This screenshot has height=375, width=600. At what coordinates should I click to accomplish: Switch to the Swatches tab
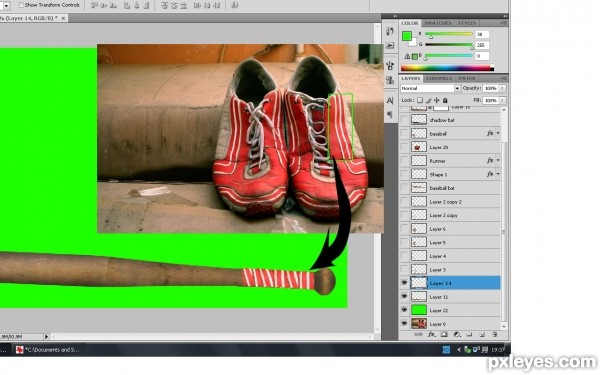pyautogui.click(x=438, y=23)
